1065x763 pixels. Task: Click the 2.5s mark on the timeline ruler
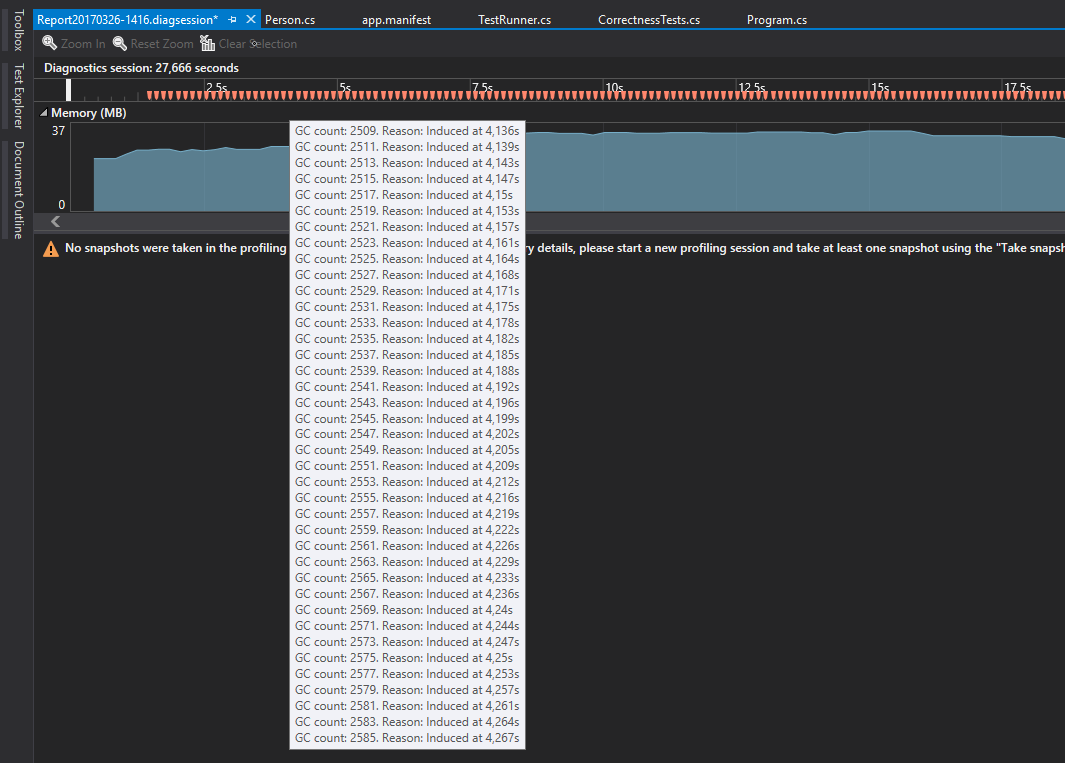point(217,87)
